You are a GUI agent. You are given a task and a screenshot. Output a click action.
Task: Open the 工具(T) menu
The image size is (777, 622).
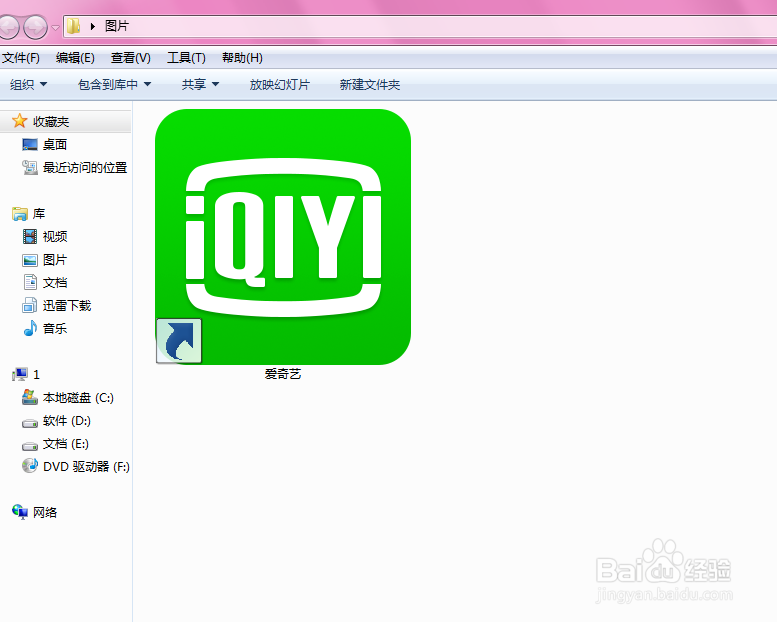186,58
